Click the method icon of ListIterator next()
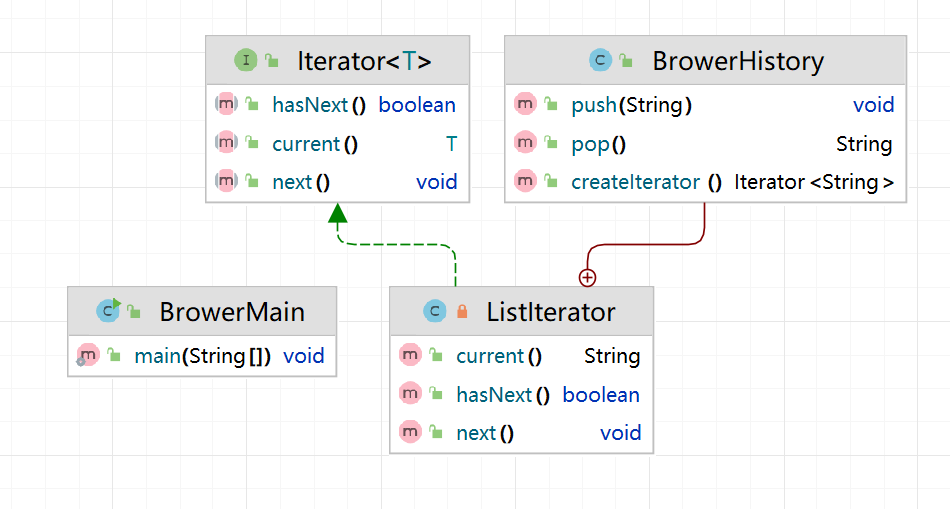Screen dimensions: 950x509 pos(410,432)
